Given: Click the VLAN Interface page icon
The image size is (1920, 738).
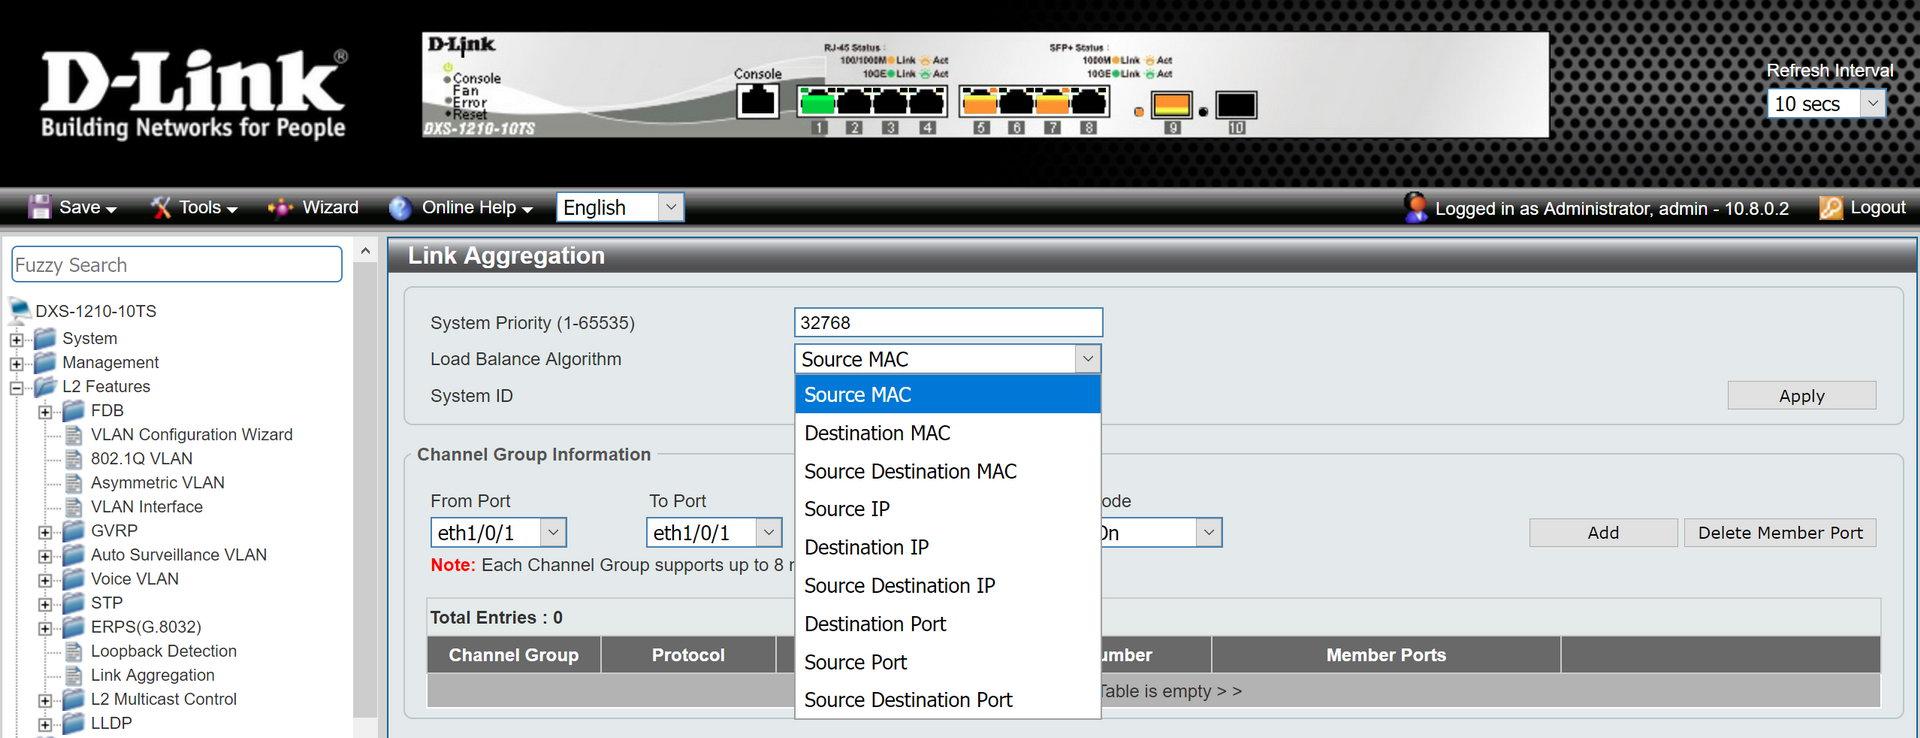Looking at the screenshot, I should coord(74,506).
